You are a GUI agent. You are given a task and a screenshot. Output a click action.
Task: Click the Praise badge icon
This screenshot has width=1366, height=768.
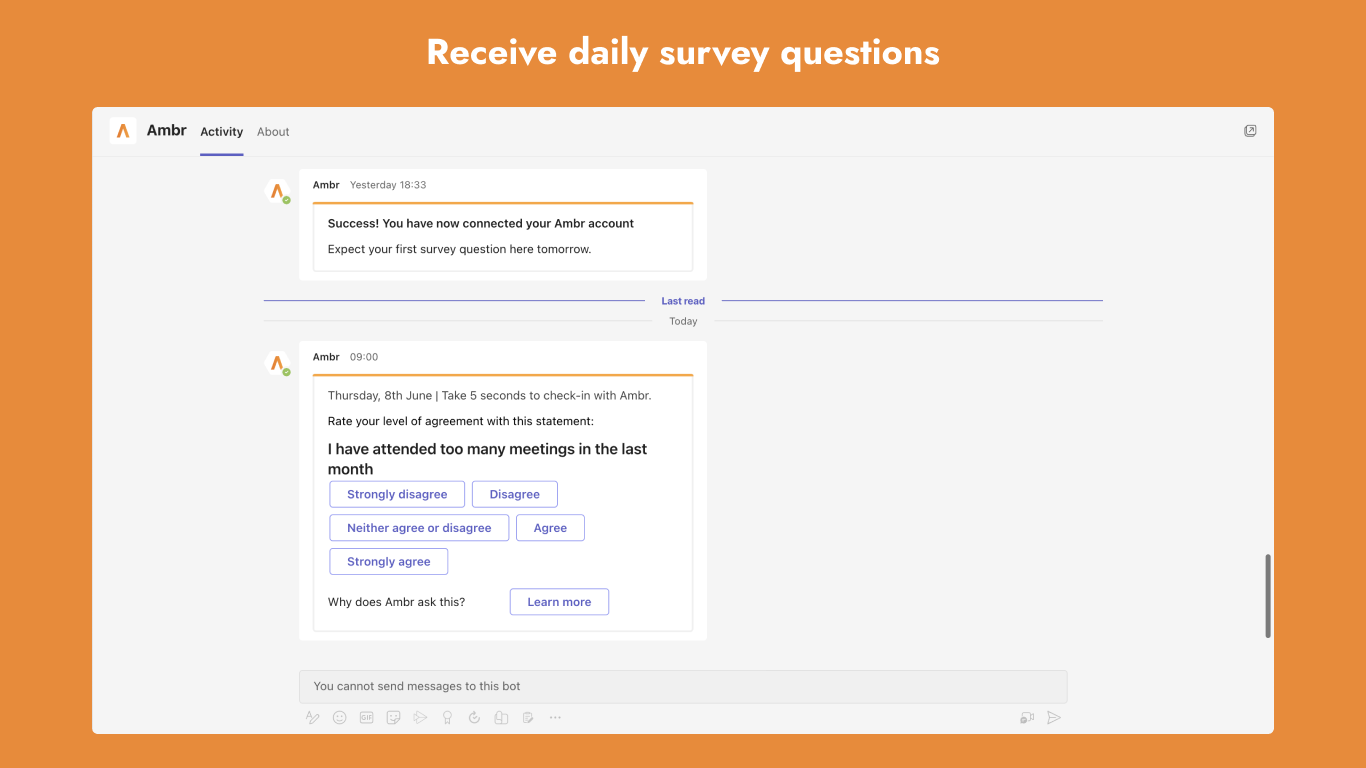pyautogui.click(x=448, y=717)
